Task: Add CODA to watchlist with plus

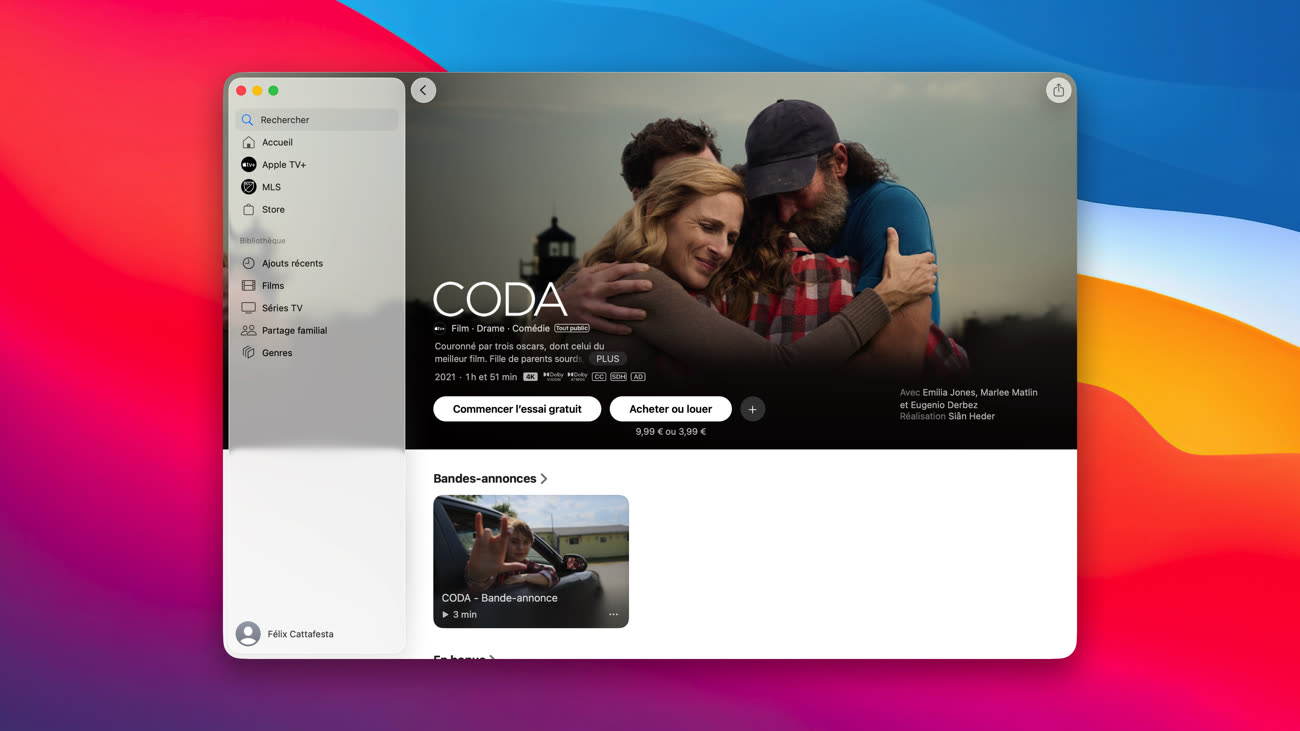Action: tap(753, 409)
